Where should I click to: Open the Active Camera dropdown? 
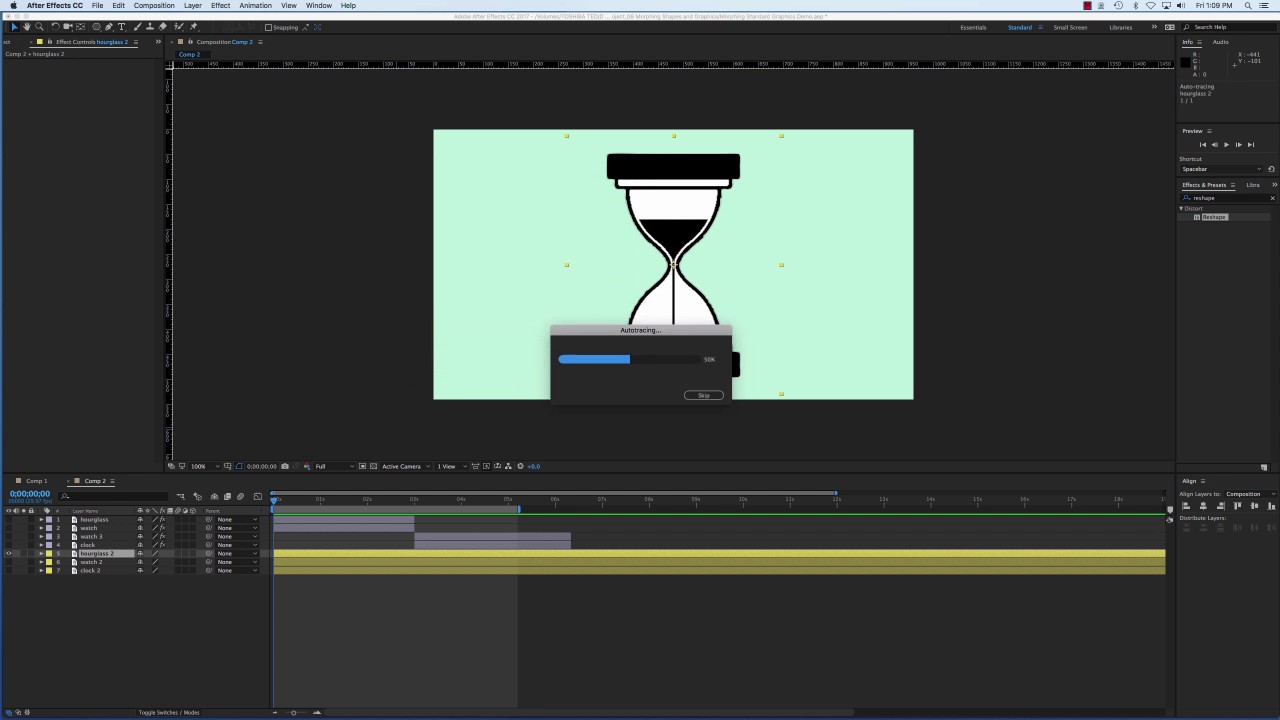[x=406, y=466]
